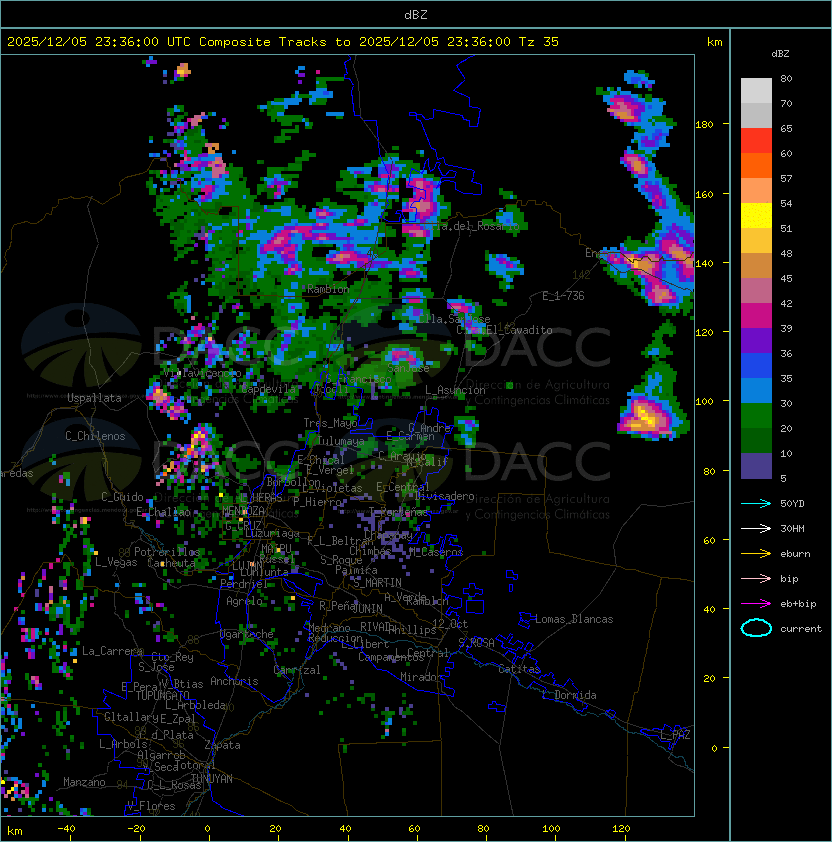The height and width of the screenshot is (842, 832).
Task: Click the 'L_PAZ' place label
Action: tap(675, 735)
